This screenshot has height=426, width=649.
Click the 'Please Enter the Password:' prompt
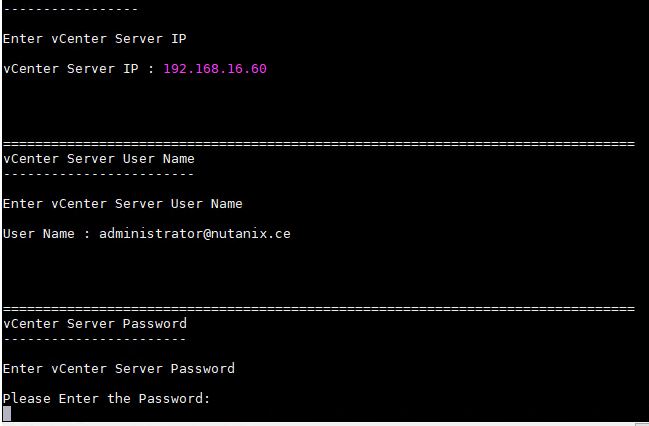[x=106, y=399]
